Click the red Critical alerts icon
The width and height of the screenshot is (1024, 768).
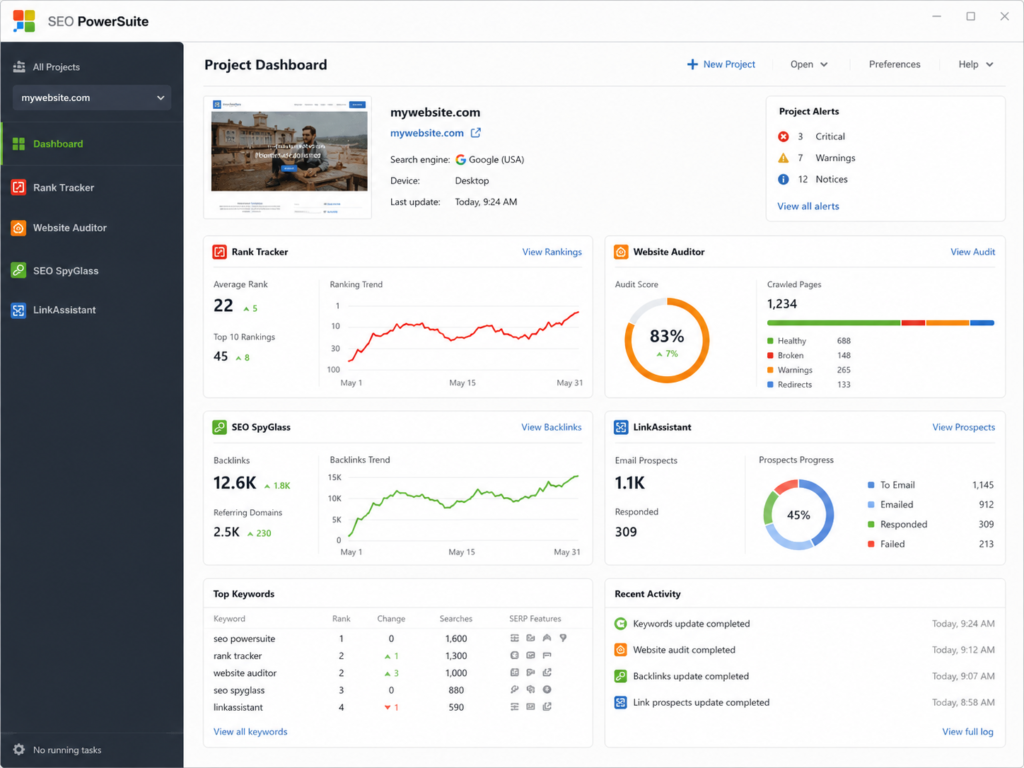coord(783,136)
